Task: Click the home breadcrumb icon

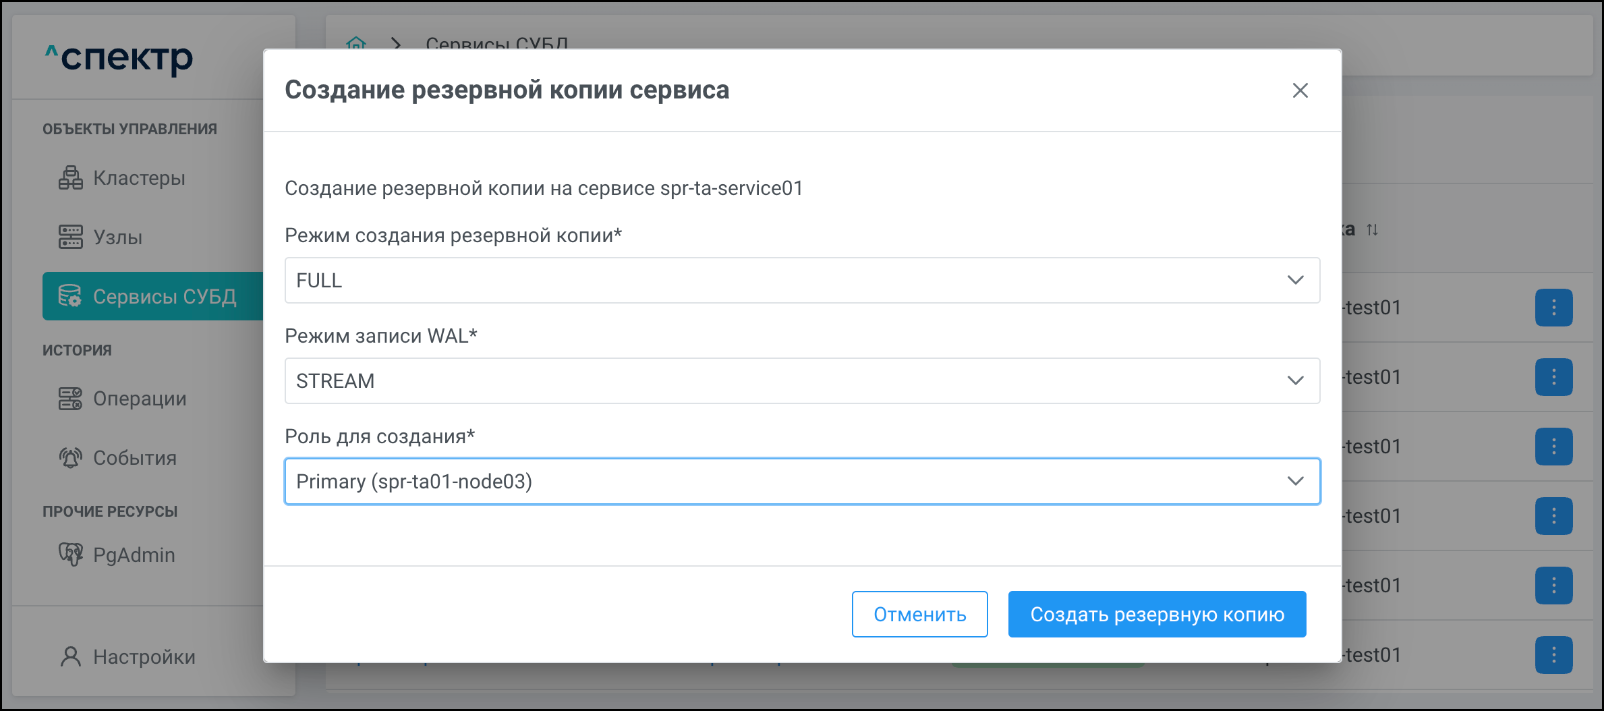Action: tap(356, 43)
